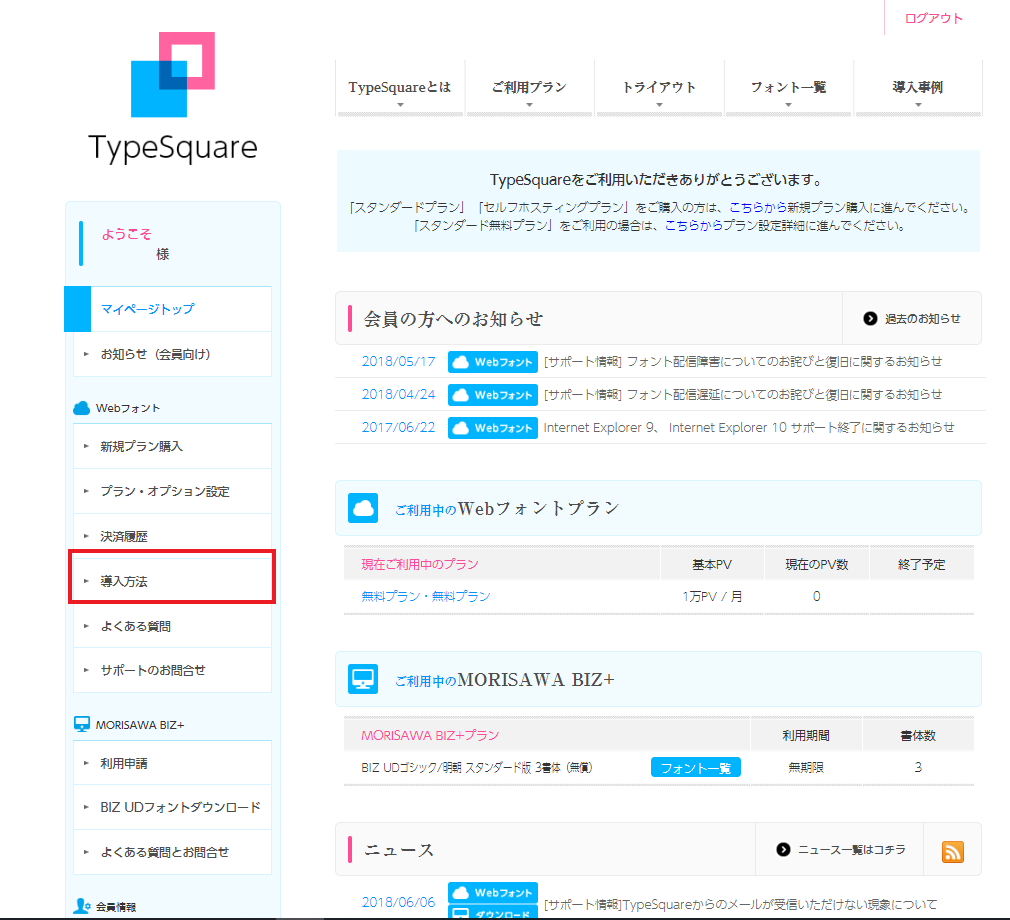Open the 2018/05/17 font delivery outage notice
The image size is (1010, 920).
click(x=743, y=362)
